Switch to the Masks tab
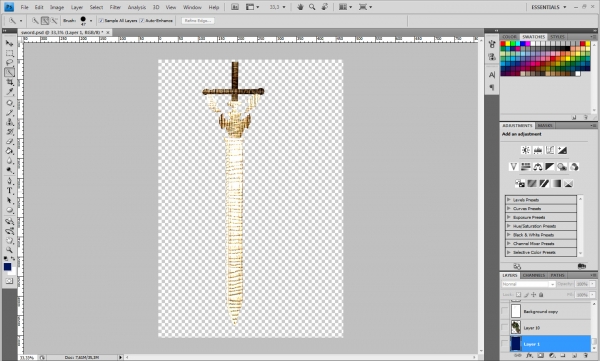The image size is (600, 361). [545, 126]
